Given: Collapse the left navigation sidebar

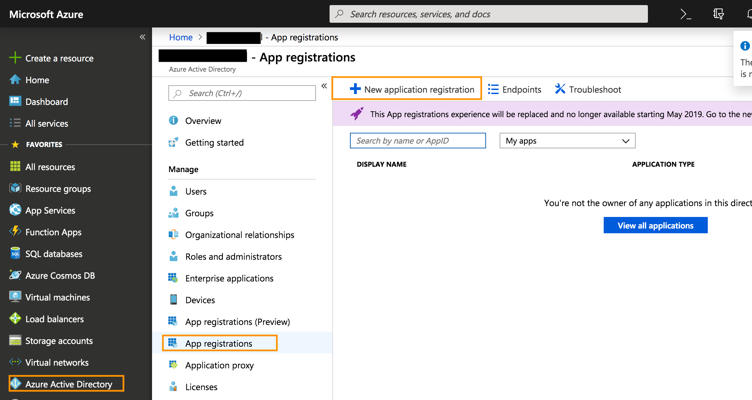Looking at the screenshot, I should [142, 37].
